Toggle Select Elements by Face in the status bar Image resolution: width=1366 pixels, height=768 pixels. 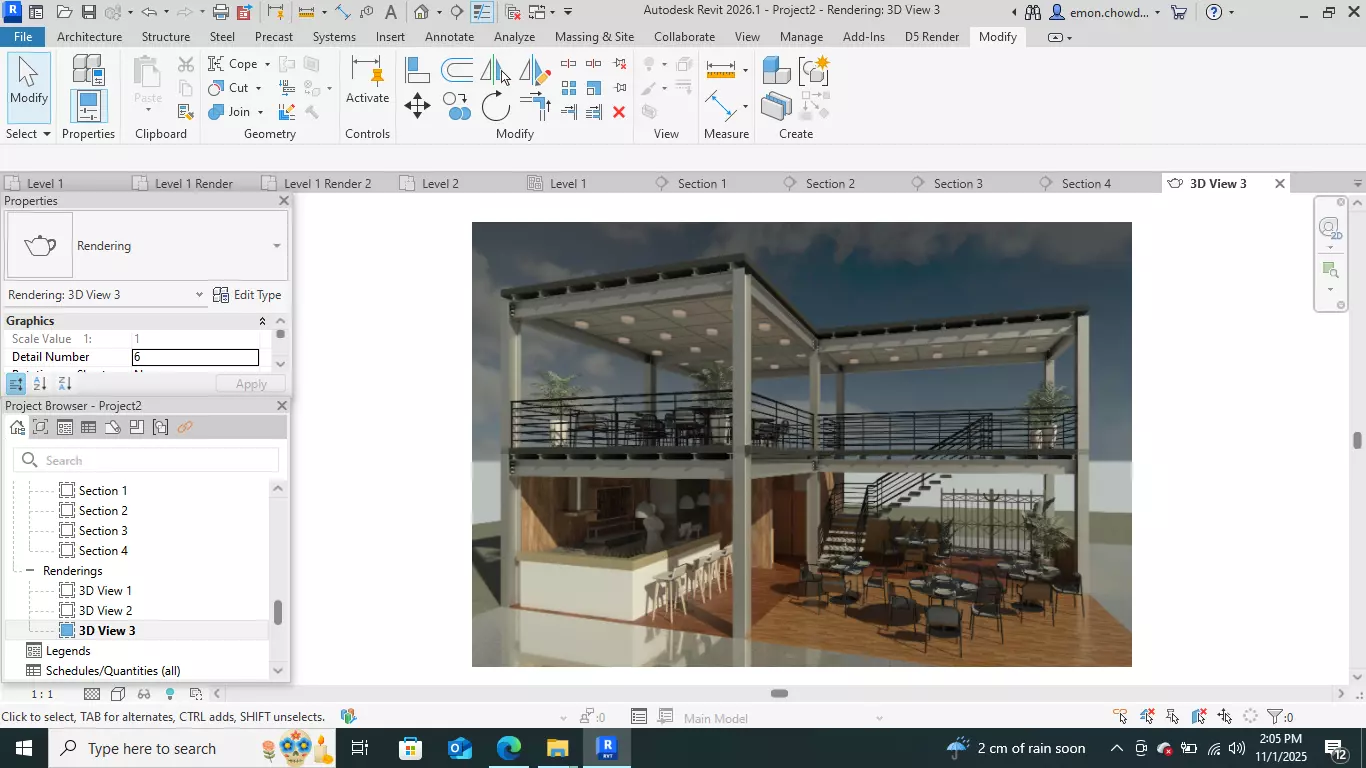pyautogui.click(x=1199, y=717)
